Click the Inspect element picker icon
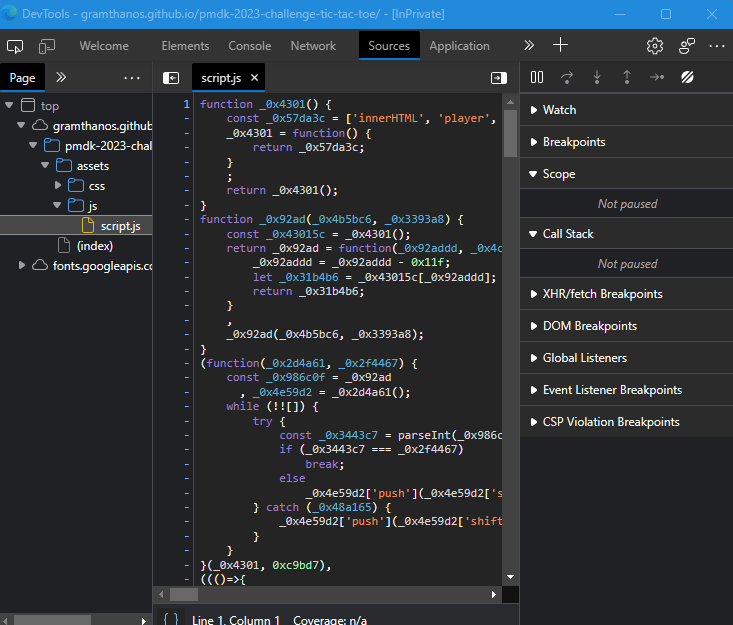Screen dimensions: 733x625 click(15, 46)
